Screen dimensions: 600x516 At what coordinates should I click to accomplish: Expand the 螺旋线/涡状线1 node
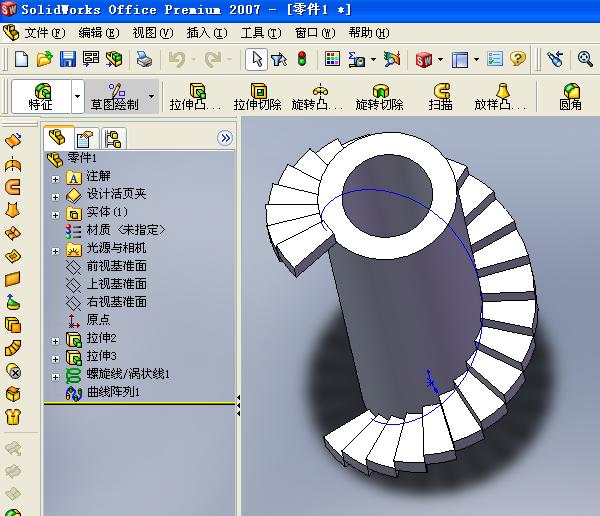click(x=55, y=377)
